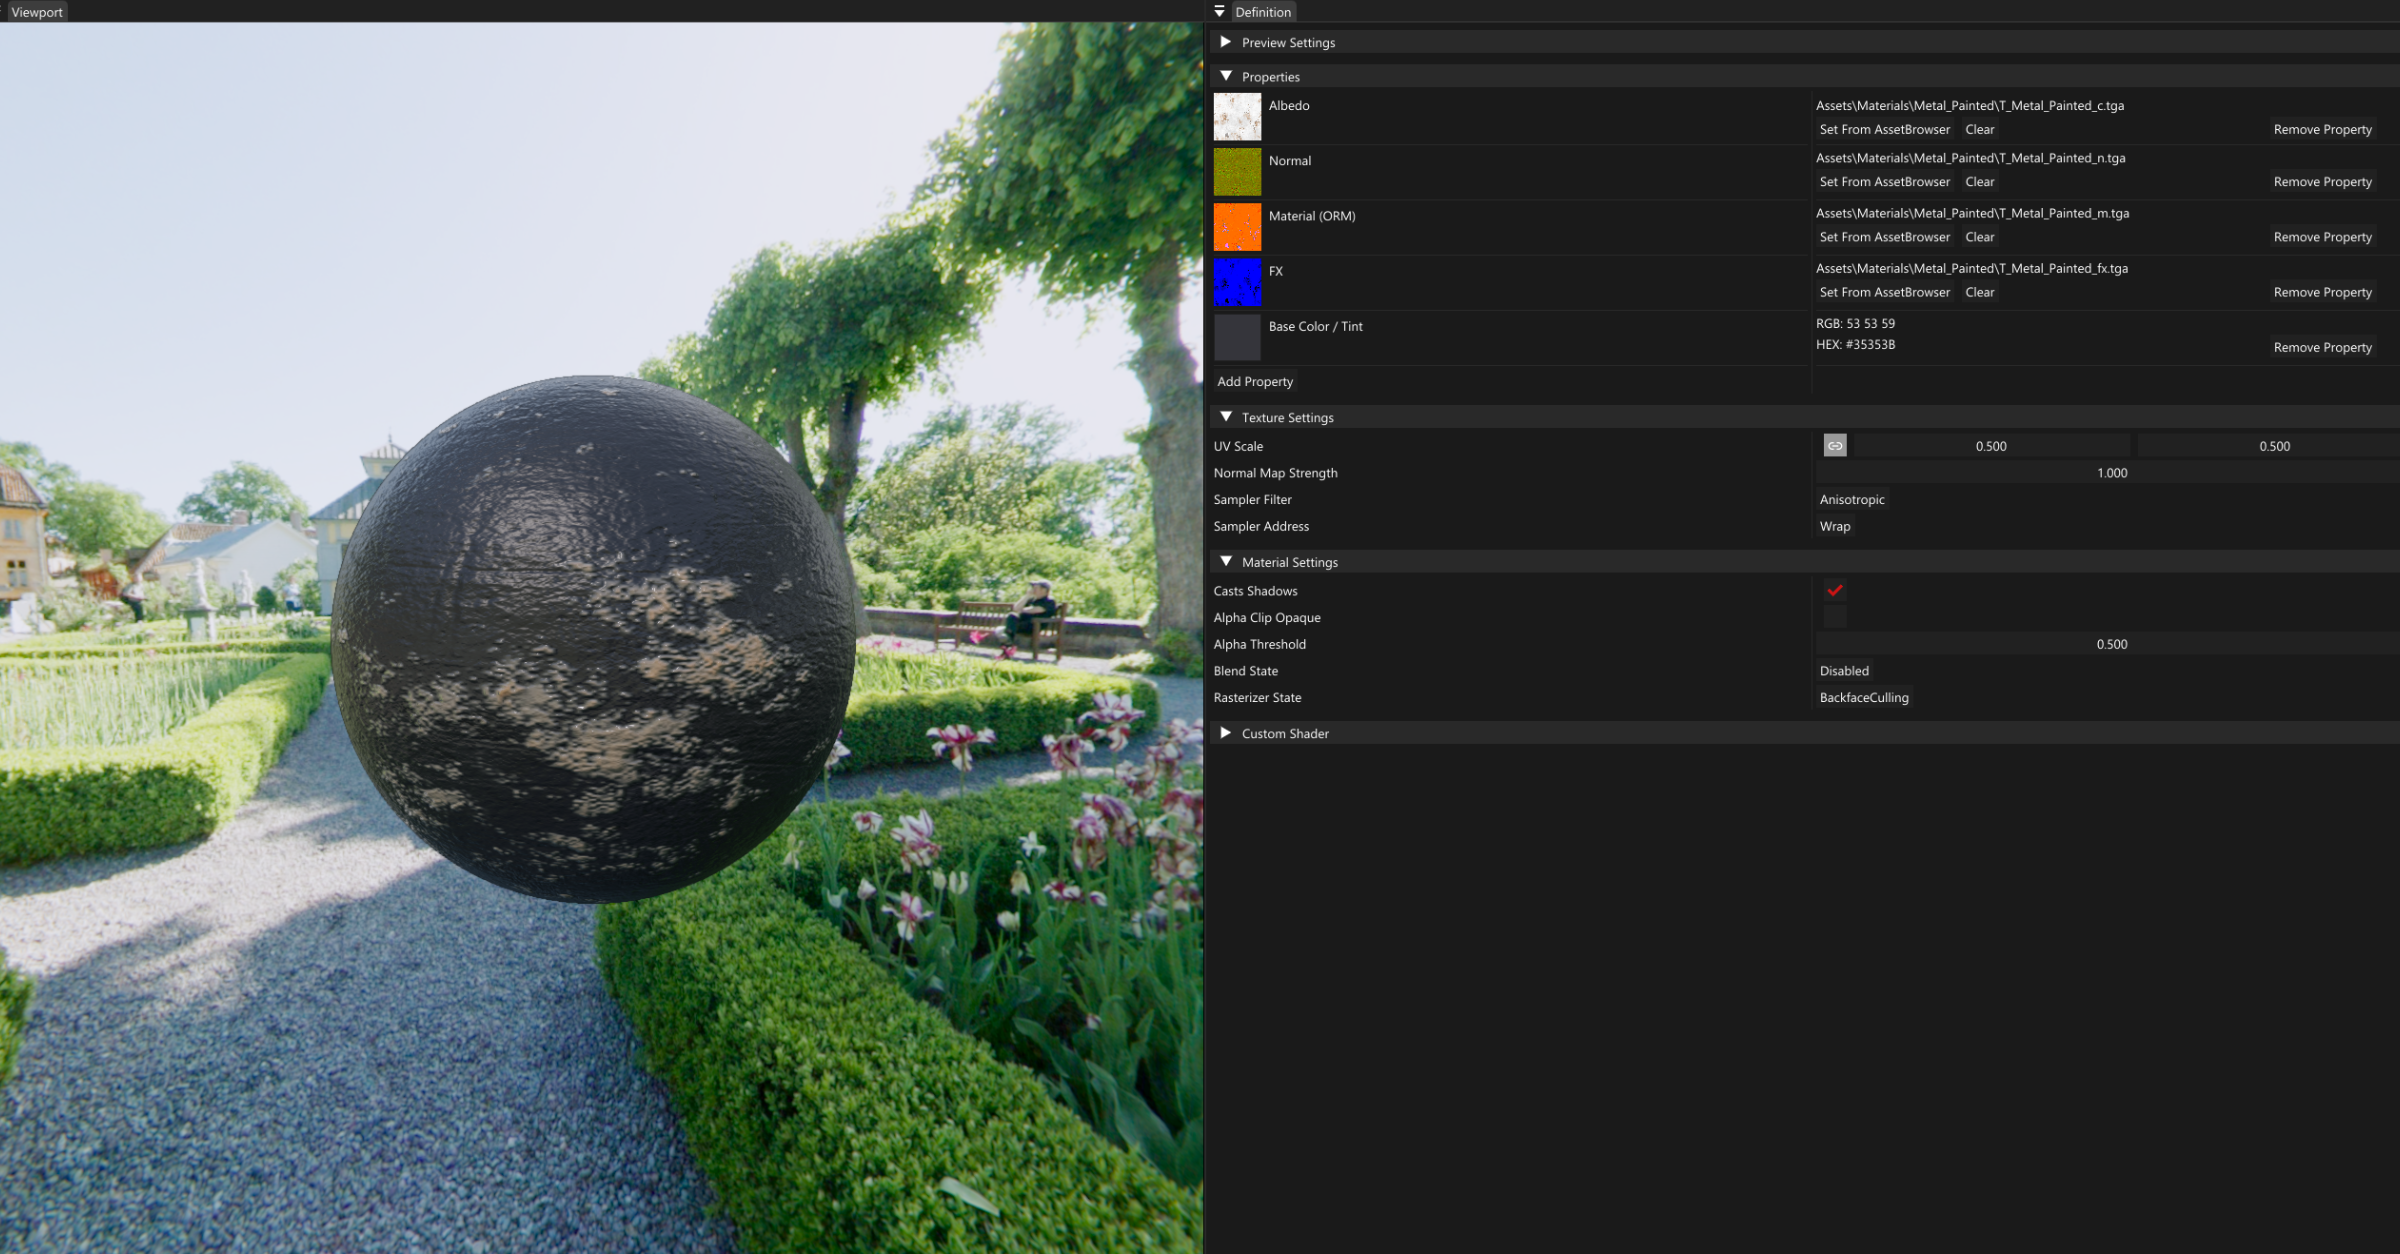Expand the Preview Settings section

pyautogui.click(x=1225, y=42)
